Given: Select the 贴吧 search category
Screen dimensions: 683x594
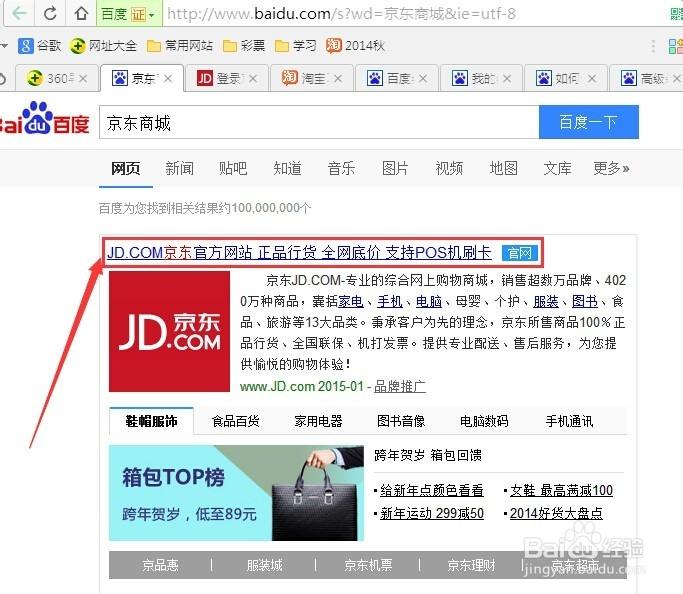Looking at the screenshot, I should (x=233, y=168).
